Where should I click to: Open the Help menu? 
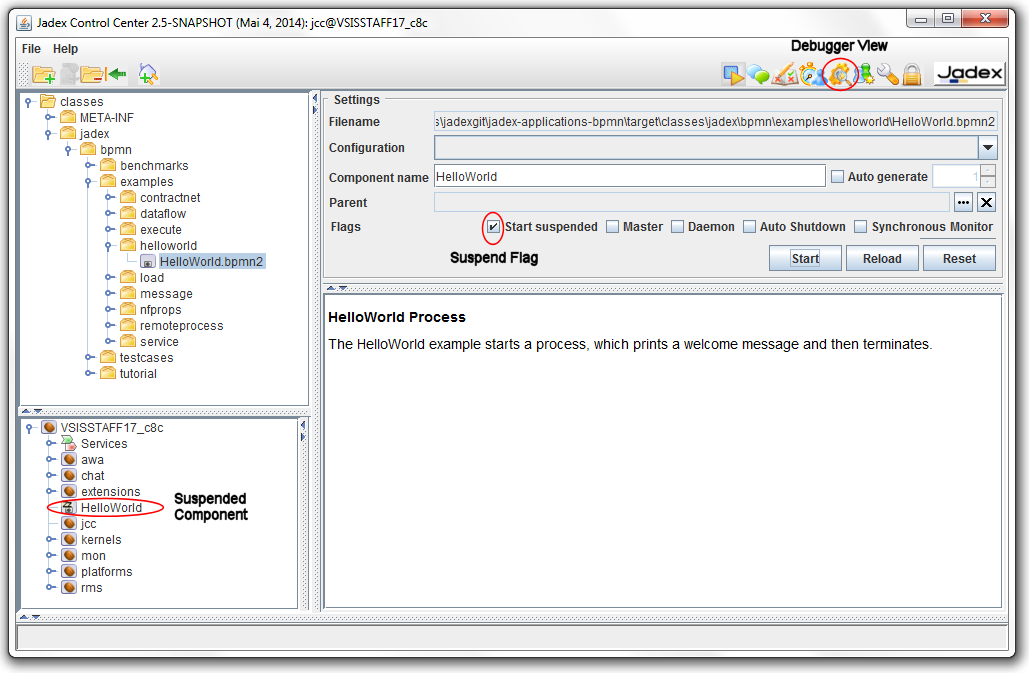point(65,48)
